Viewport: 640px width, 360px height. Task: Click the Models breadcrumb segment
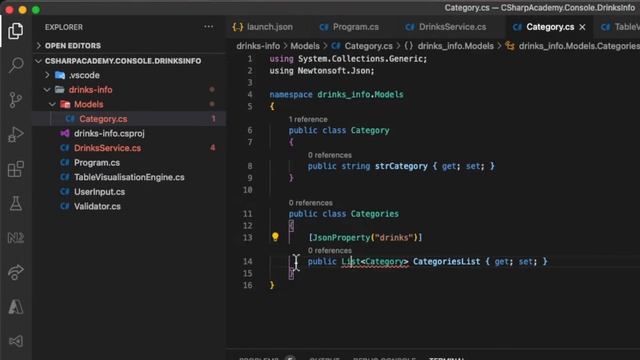click(x=305, y=46)
